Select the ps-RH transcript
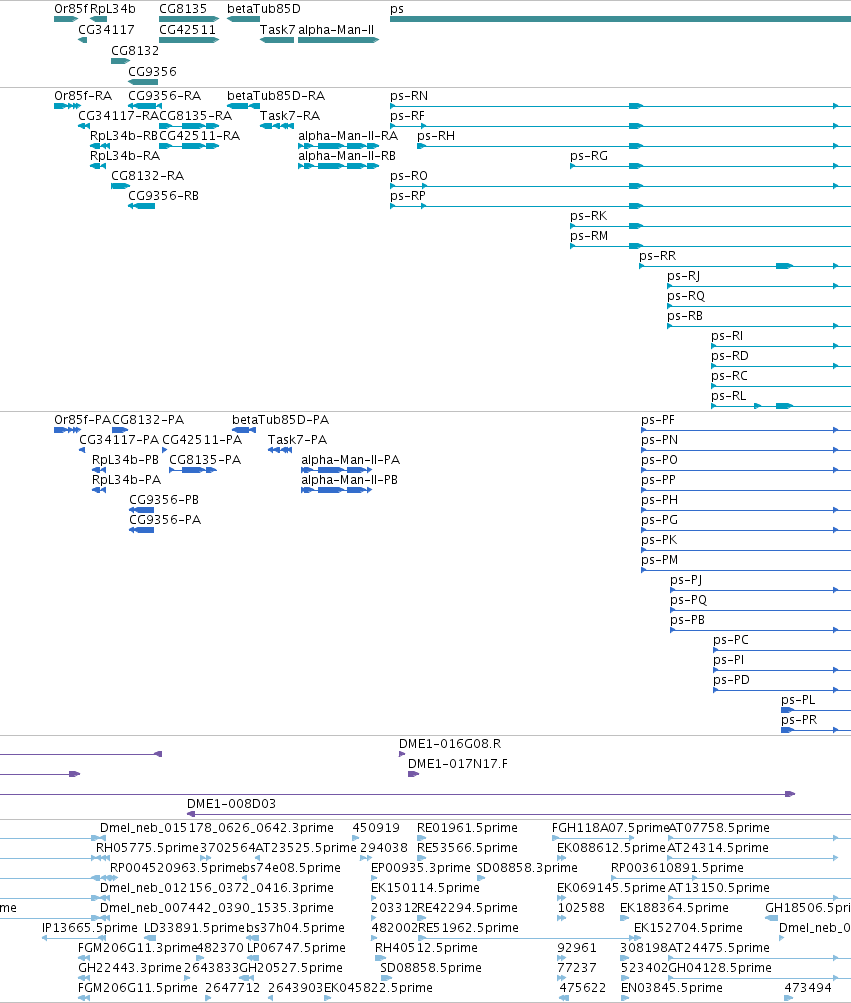 634,146
